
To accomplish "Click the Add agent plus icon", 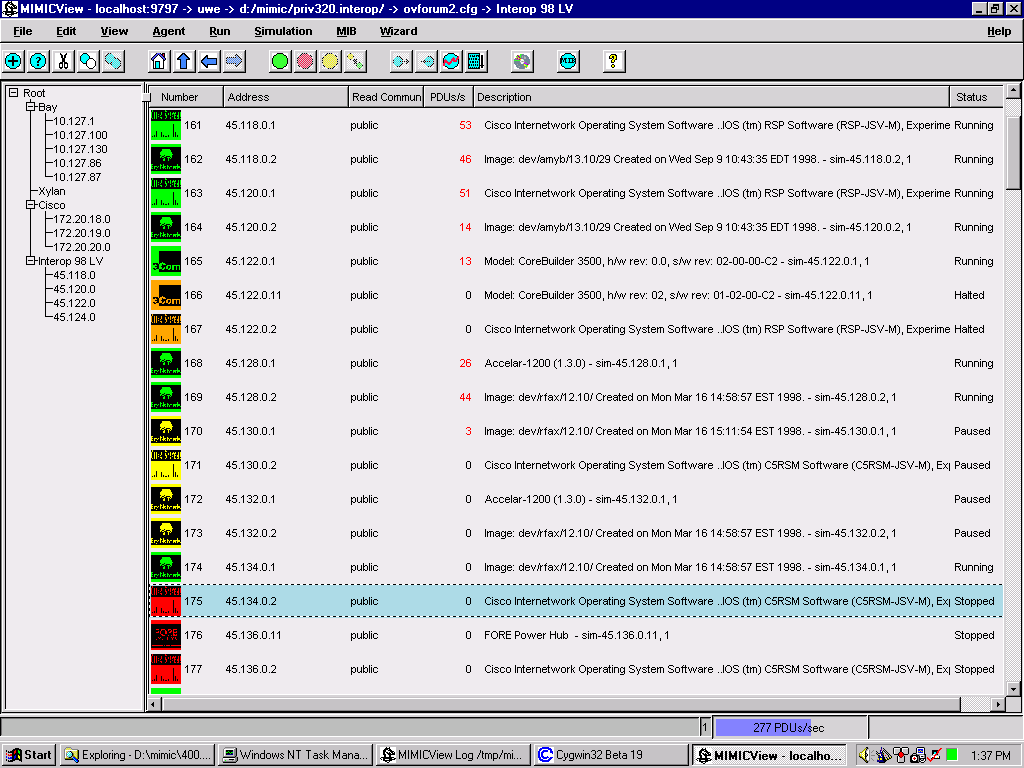I will 13,61.
